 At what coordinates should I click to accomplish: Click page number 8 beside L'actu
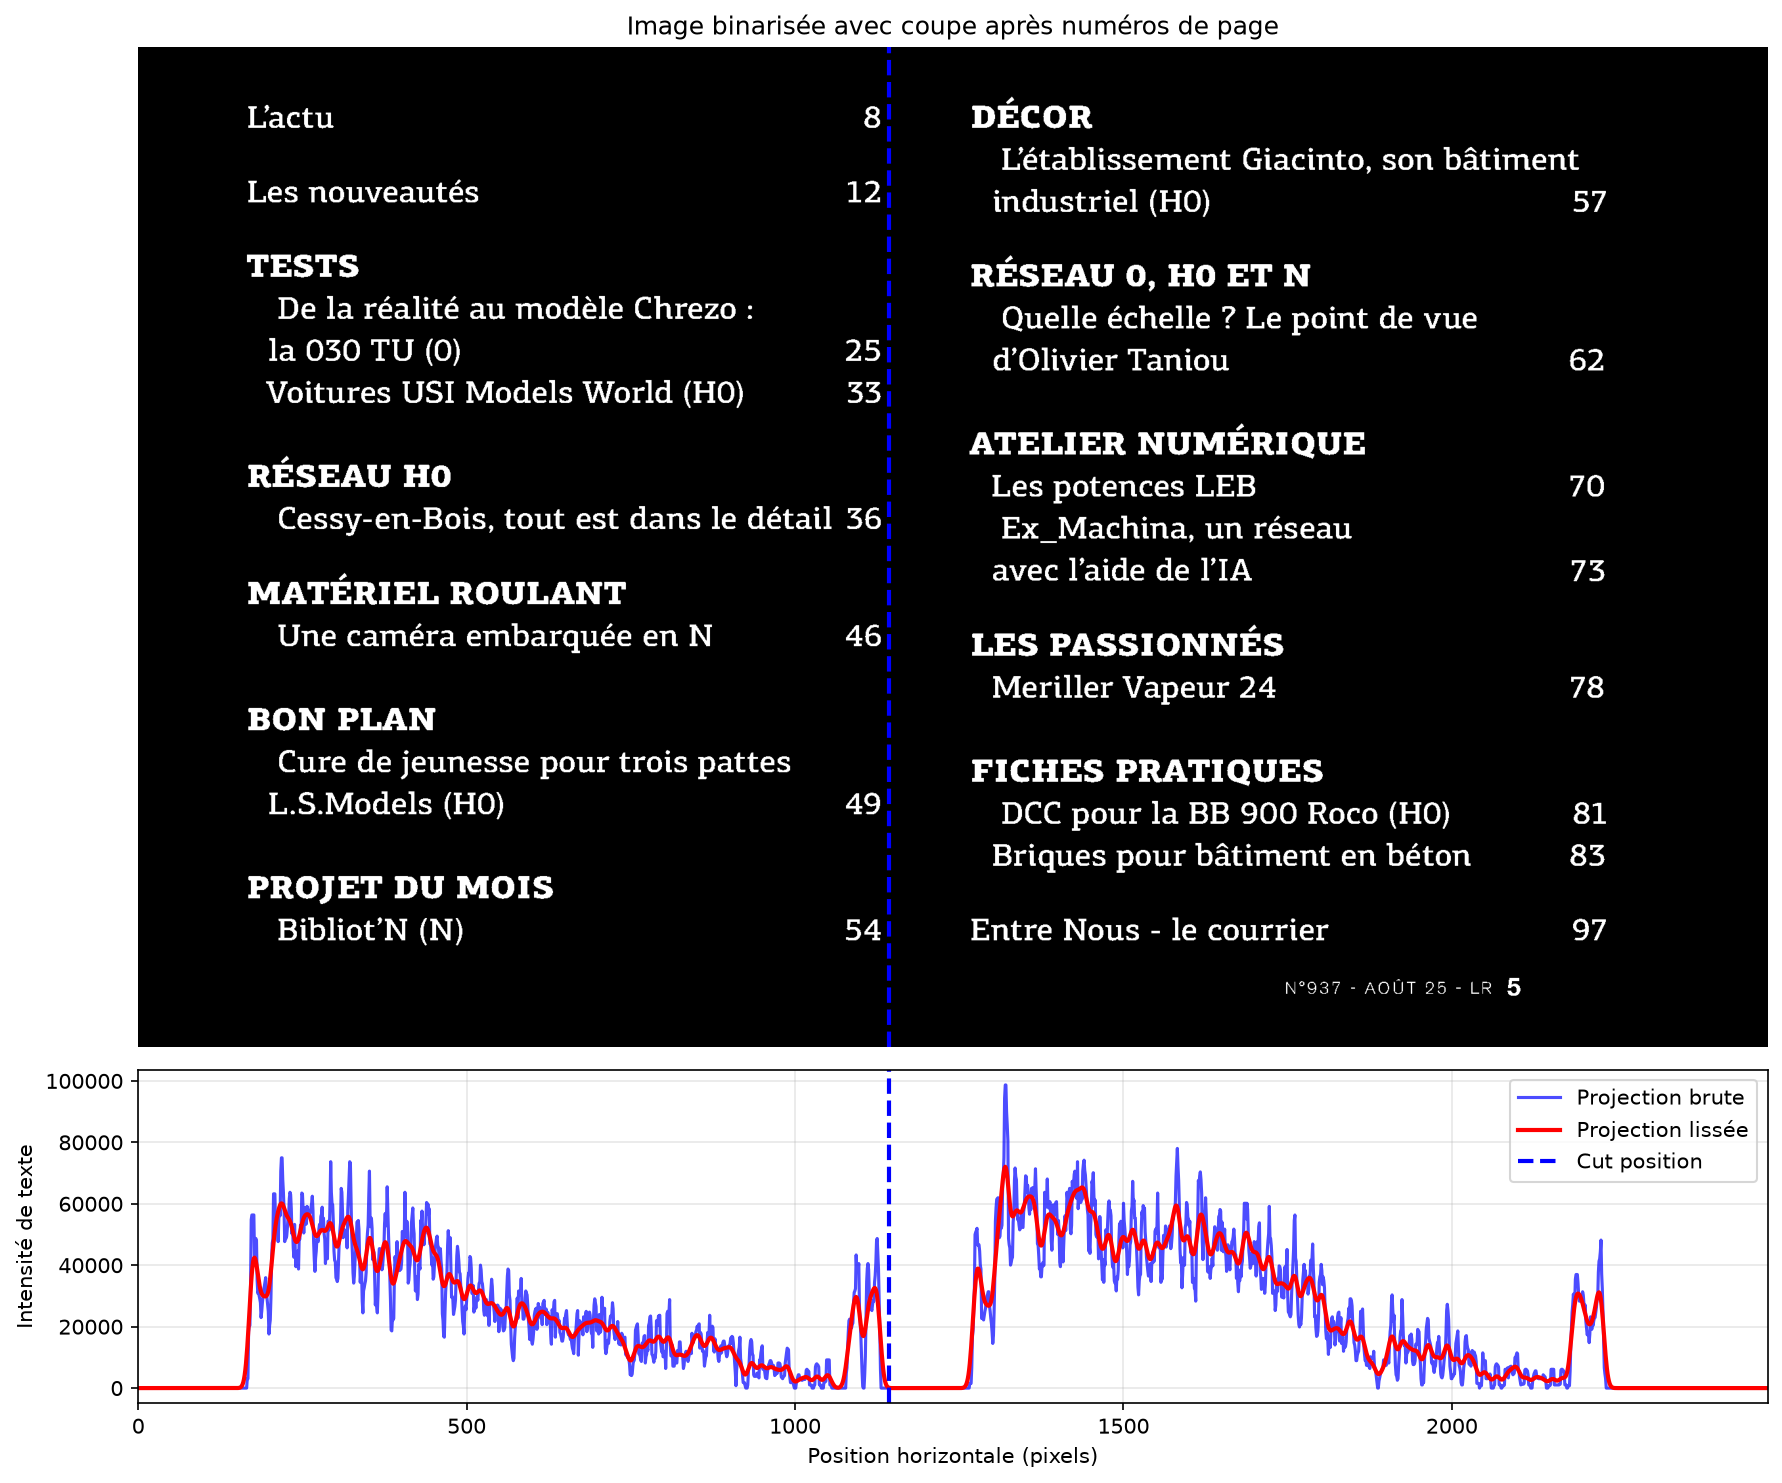coord(872,118)
